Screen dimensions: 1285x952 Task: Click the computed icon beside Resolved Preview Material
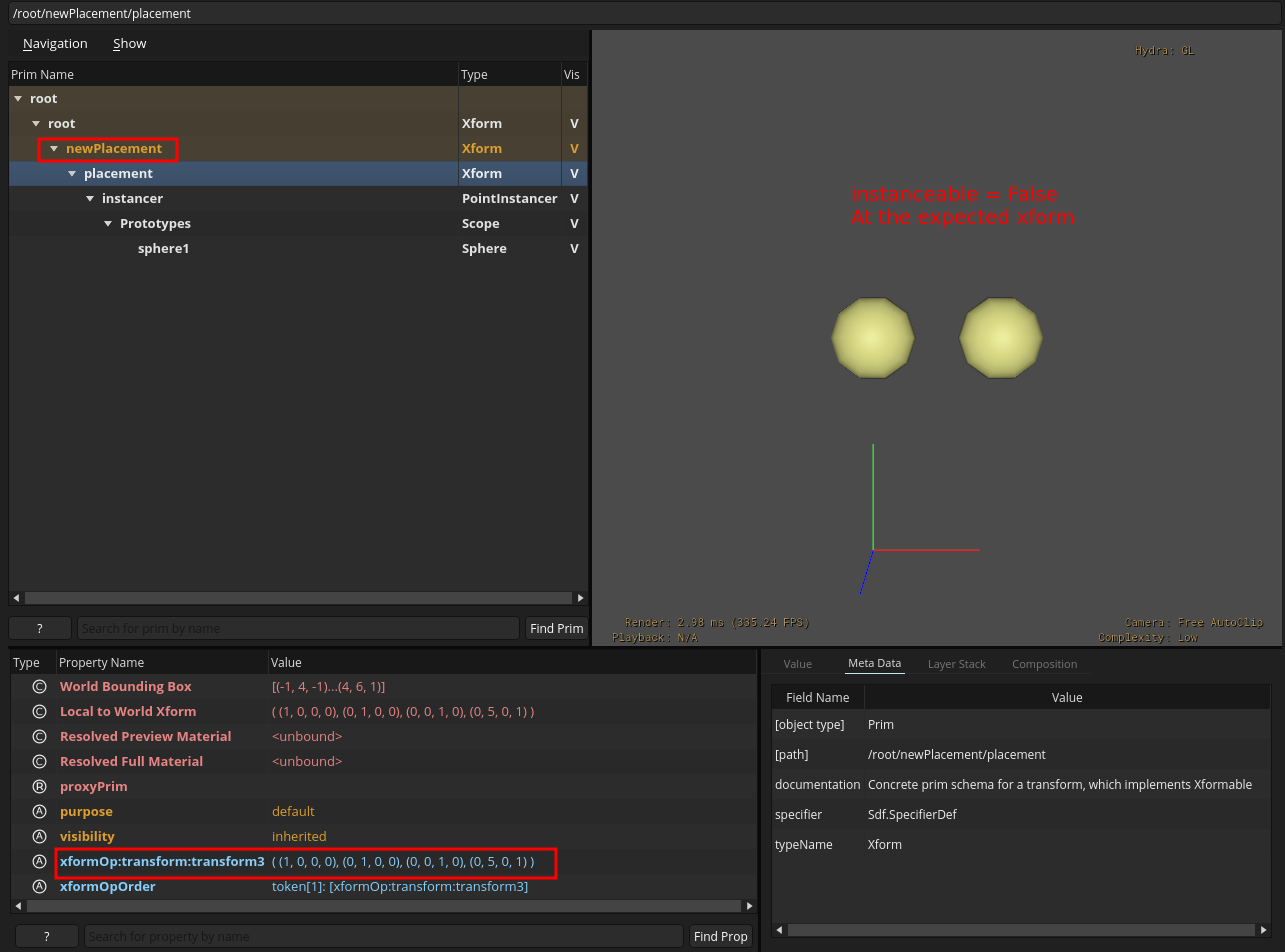40,737
